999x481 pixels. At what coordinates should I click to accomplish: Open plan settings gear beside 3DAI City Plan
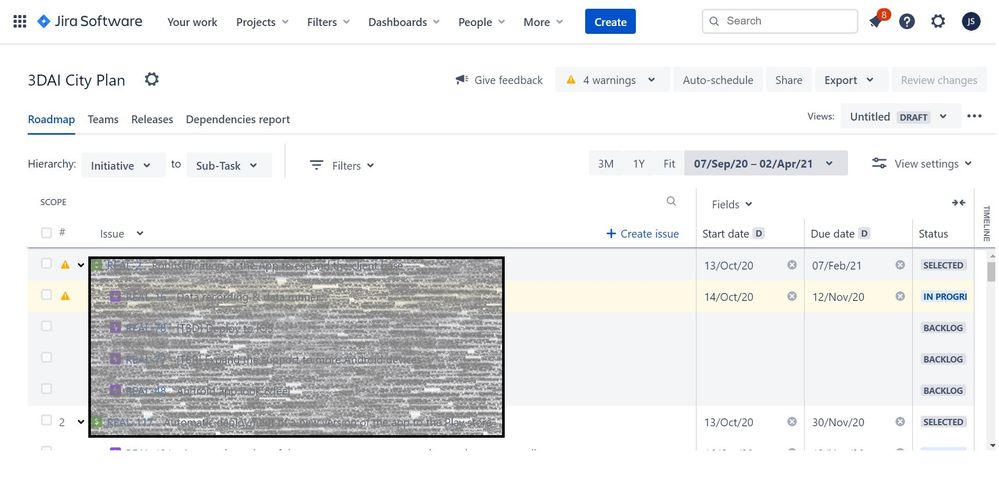(x=152, y=80)
